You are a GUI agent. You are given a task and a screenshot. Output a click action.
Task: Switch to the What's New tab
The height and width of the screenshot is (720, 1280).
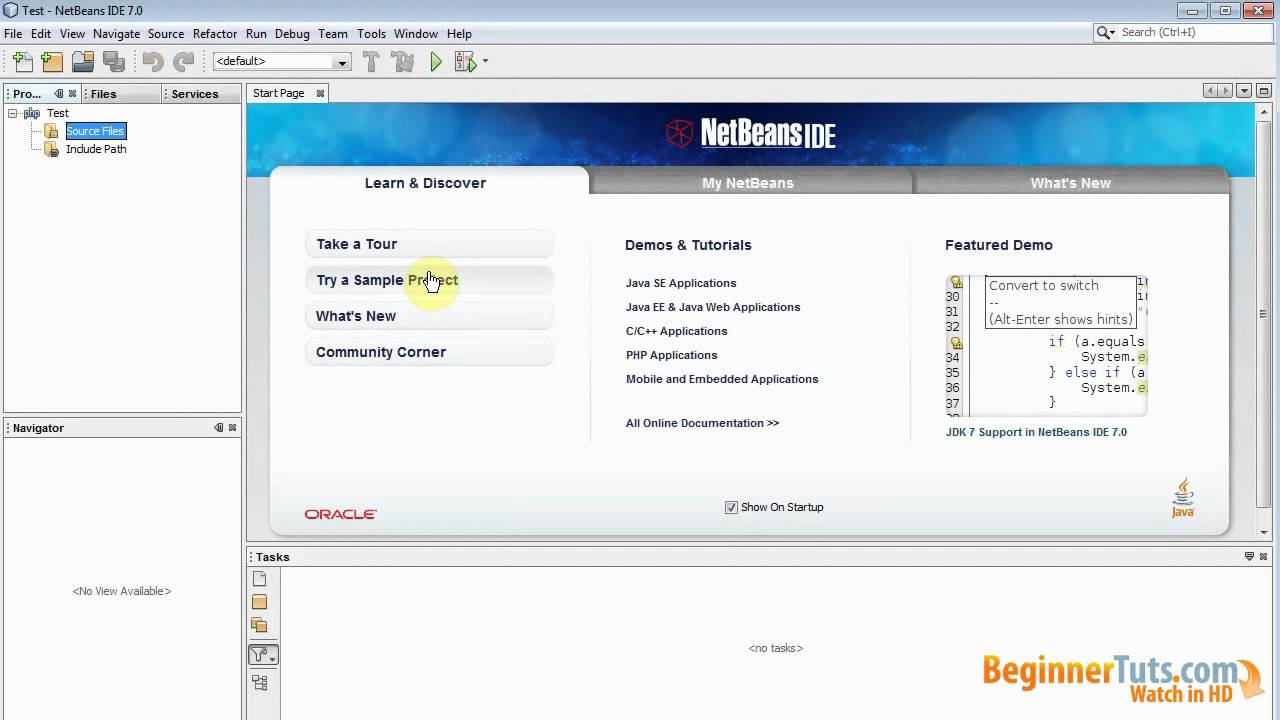(1071, 183)
